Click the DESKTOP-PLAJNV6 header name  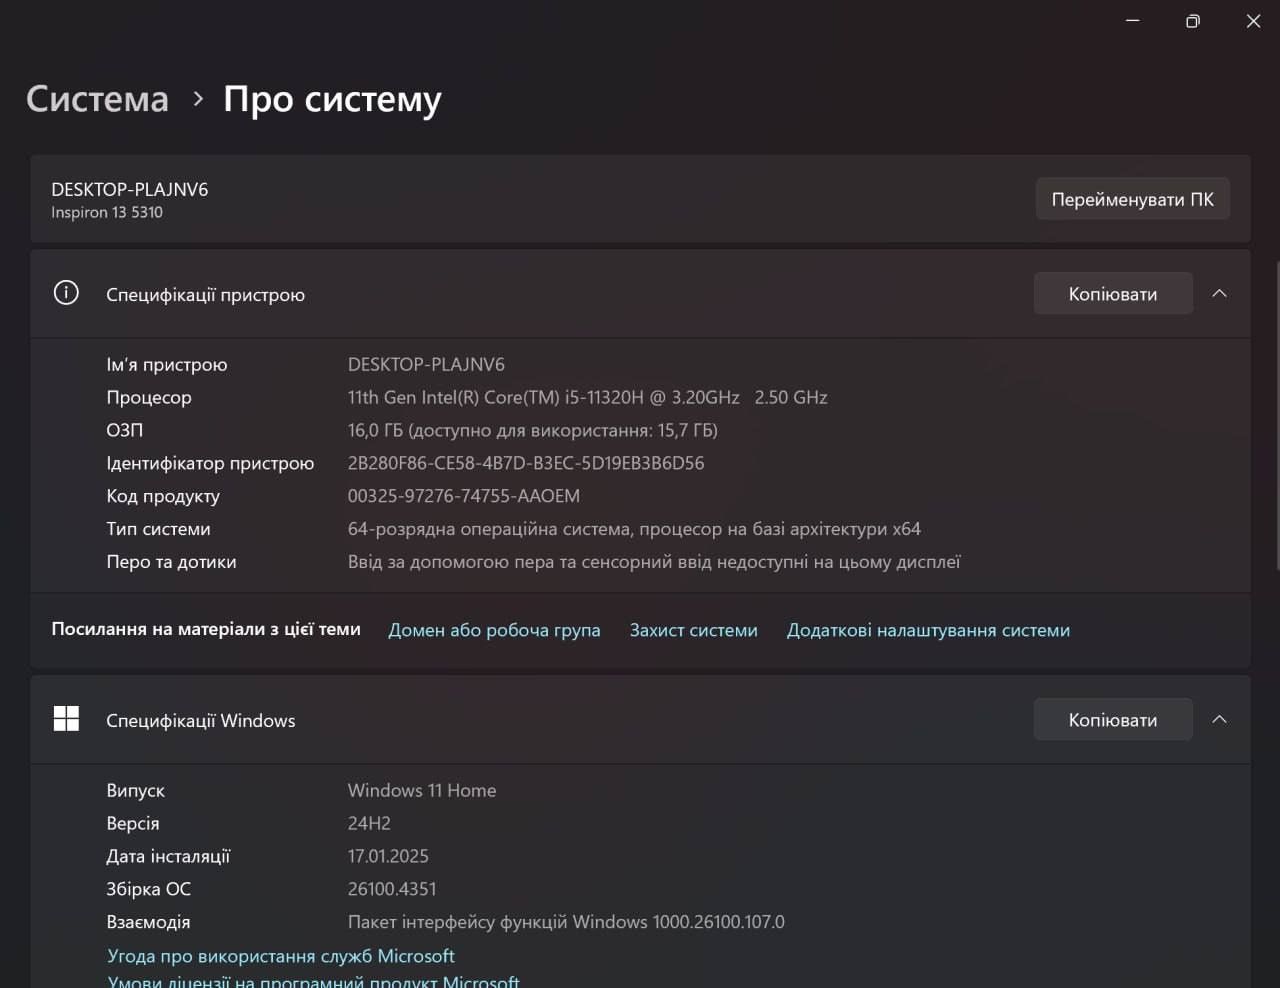click(130, 189)
